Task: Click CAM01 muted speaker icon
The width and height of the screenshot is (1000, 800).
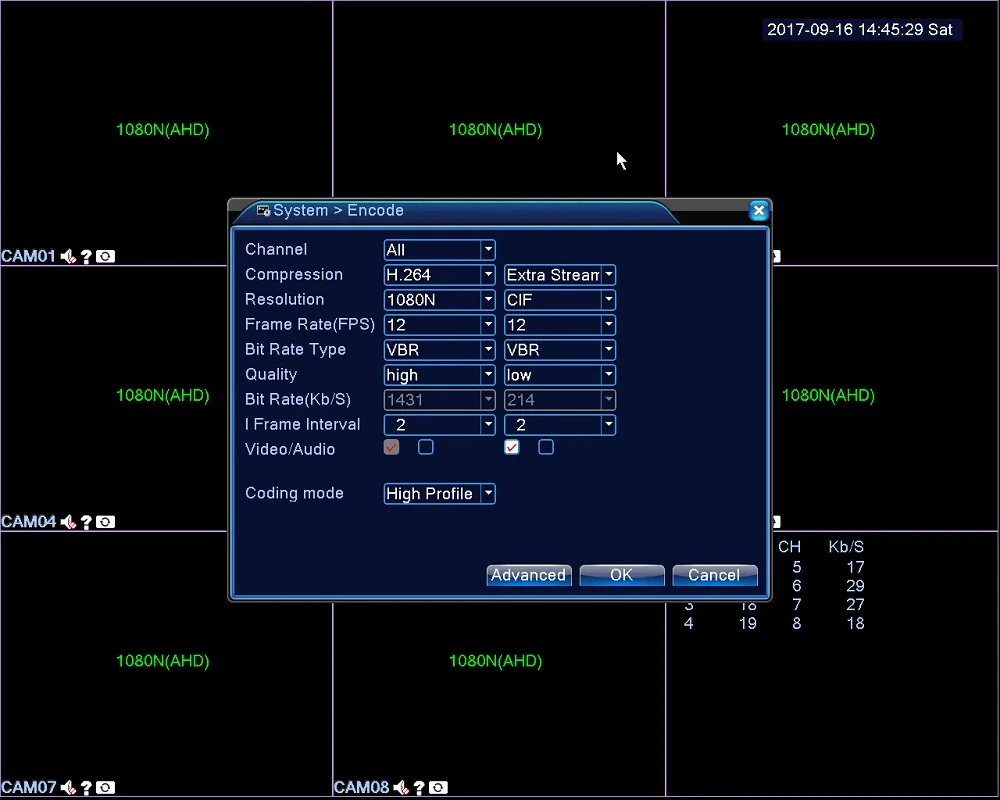Action: tap(68, 256)
